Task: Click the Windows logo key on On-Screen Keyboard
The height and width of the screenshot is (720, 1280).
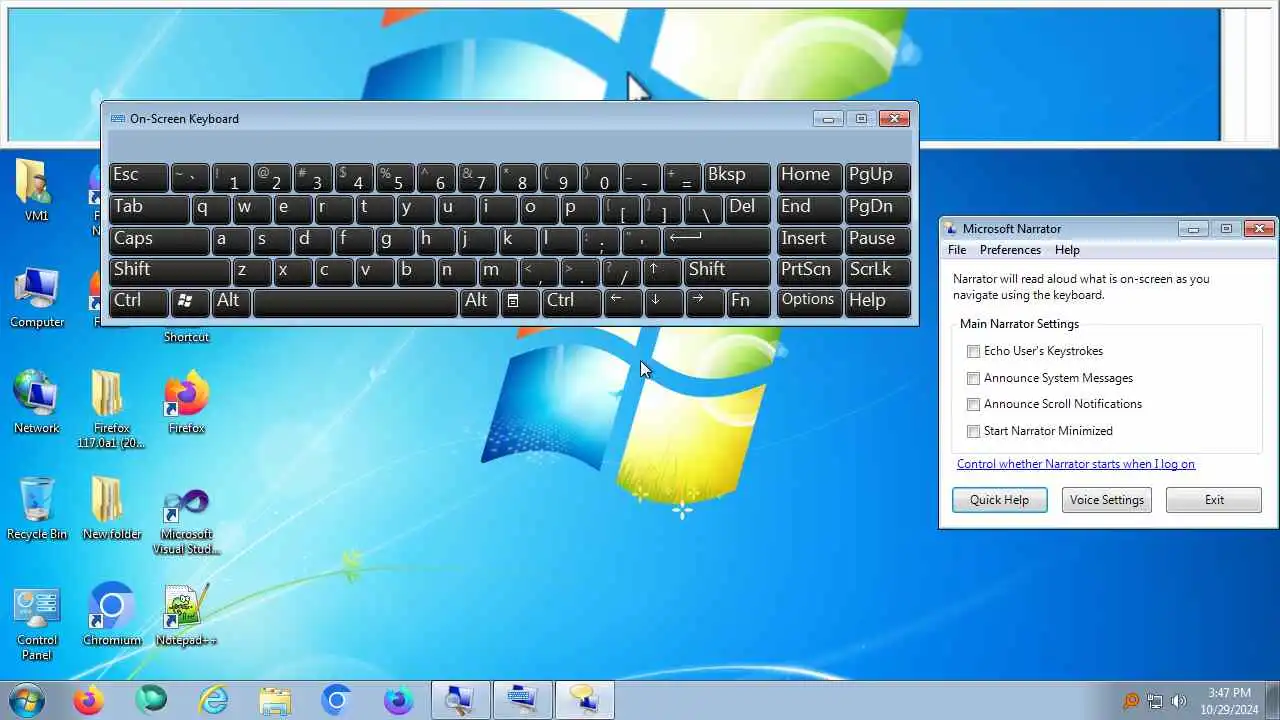Action: (190, 302)
